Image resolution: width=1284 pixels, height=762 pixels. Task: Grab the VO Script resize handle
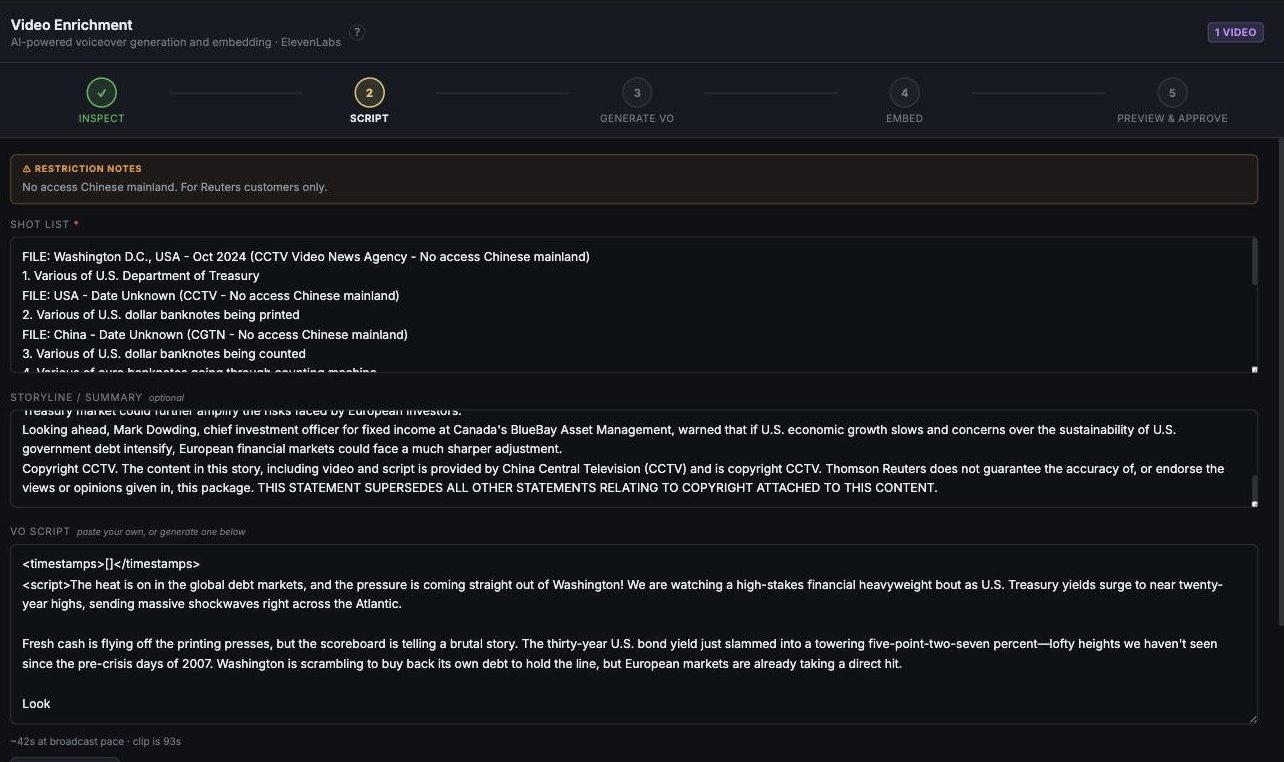pos(1253,719)
